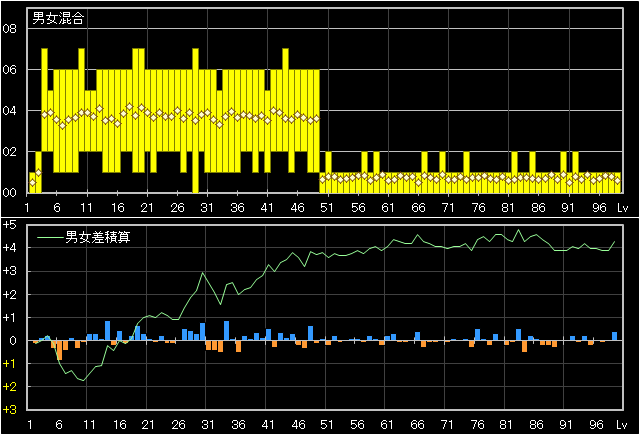Image resolution: width=640 pixels, height=435 pixels.
Task: Pick level 6 tick under 男女差積算 chart
Action: [59, 425]
